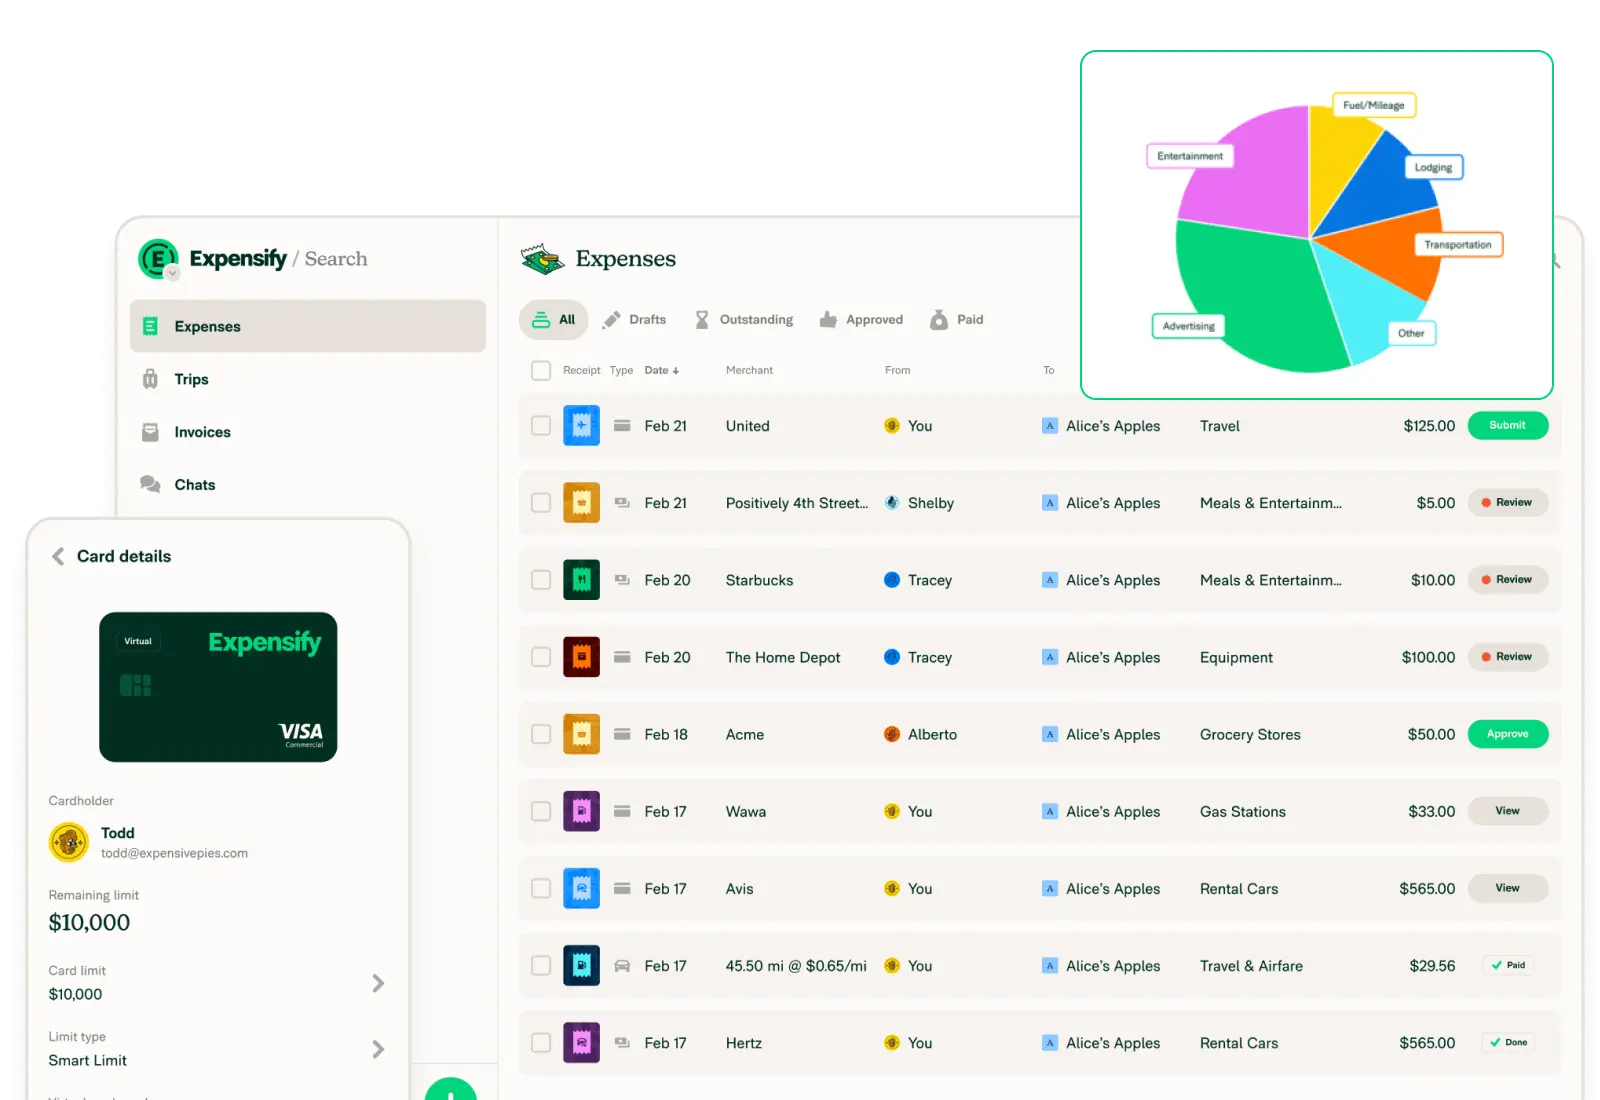Open the account switcher dropdown on logo
Screen dimensions: 1600x1100
tap(173, 273)
